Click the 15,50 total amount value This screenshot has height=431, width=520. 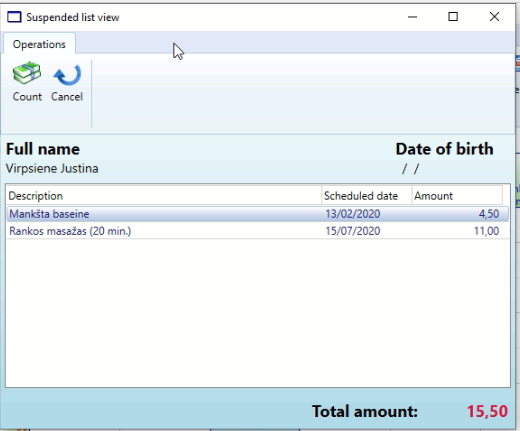point(487,411)
